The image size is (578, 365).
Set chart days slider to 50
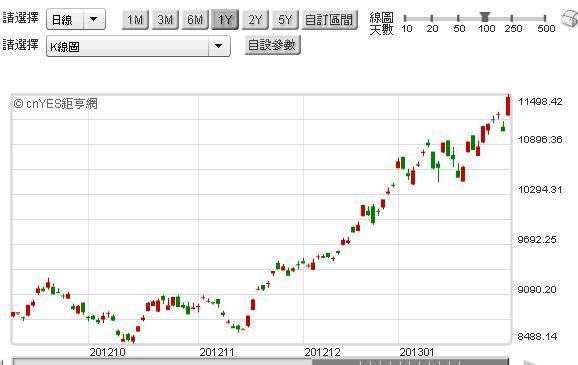[458, 18]
